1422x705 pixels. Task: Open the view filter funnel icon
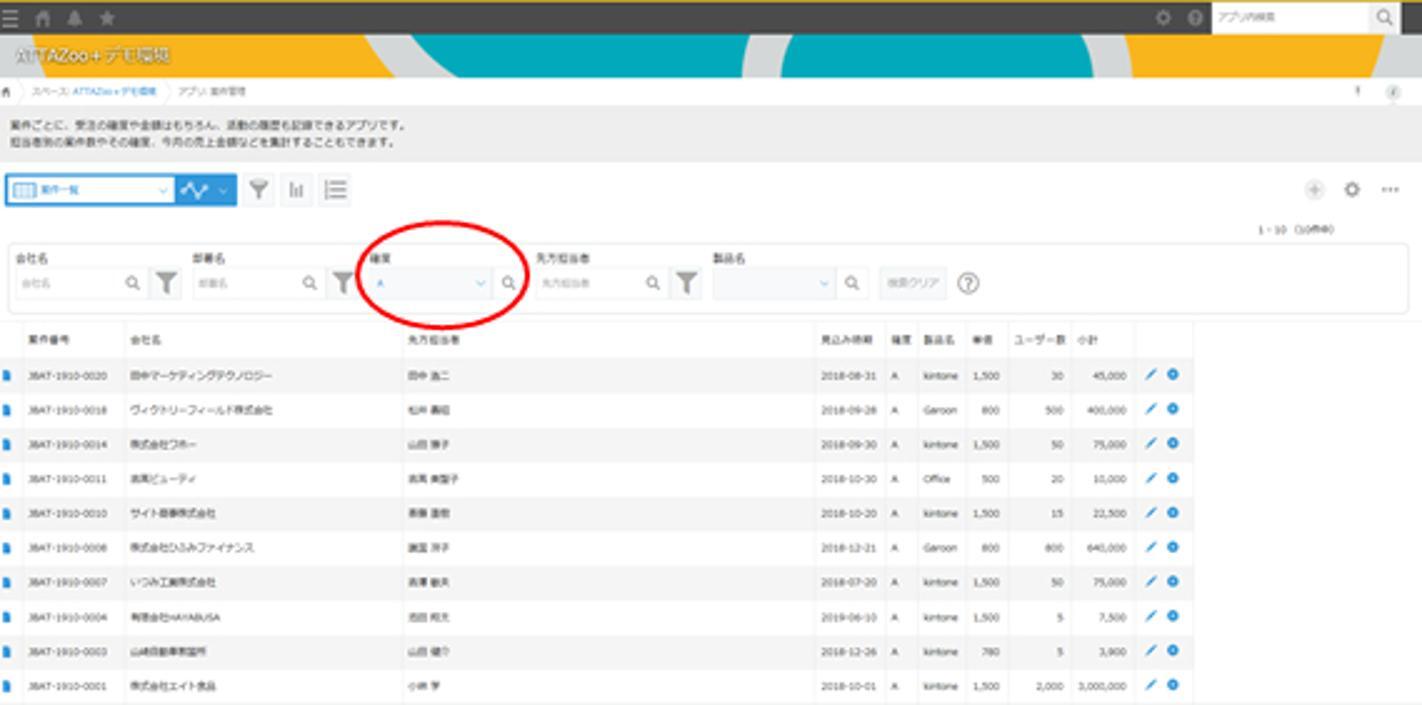(259, 190)
